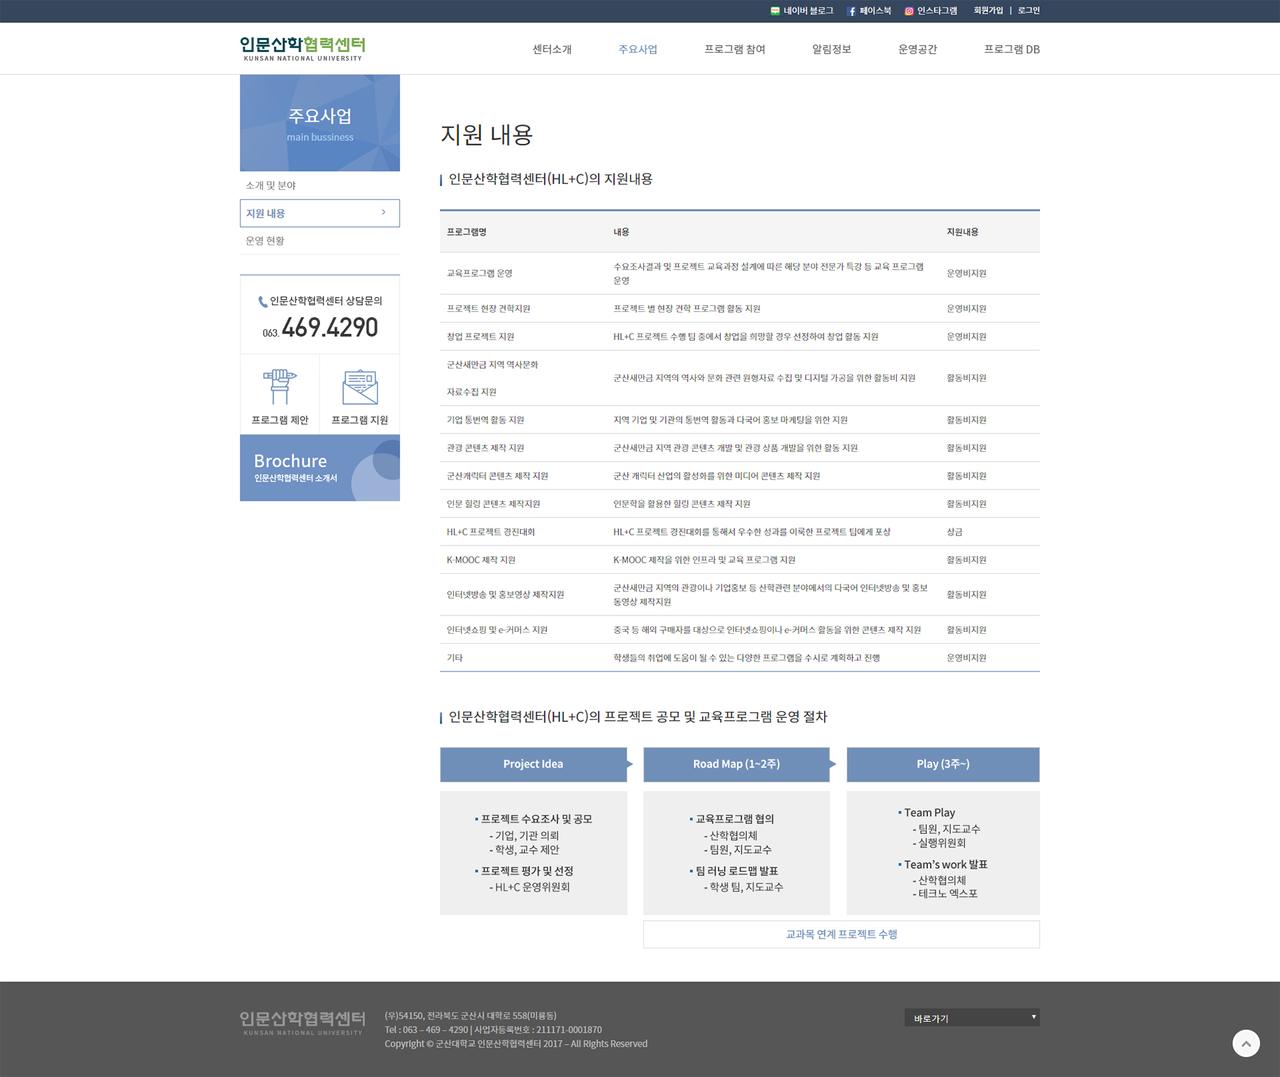Viewport: 1280px width, 1077px height.
Task: Click the Play (3주~) step header
Action: [943, 764]
